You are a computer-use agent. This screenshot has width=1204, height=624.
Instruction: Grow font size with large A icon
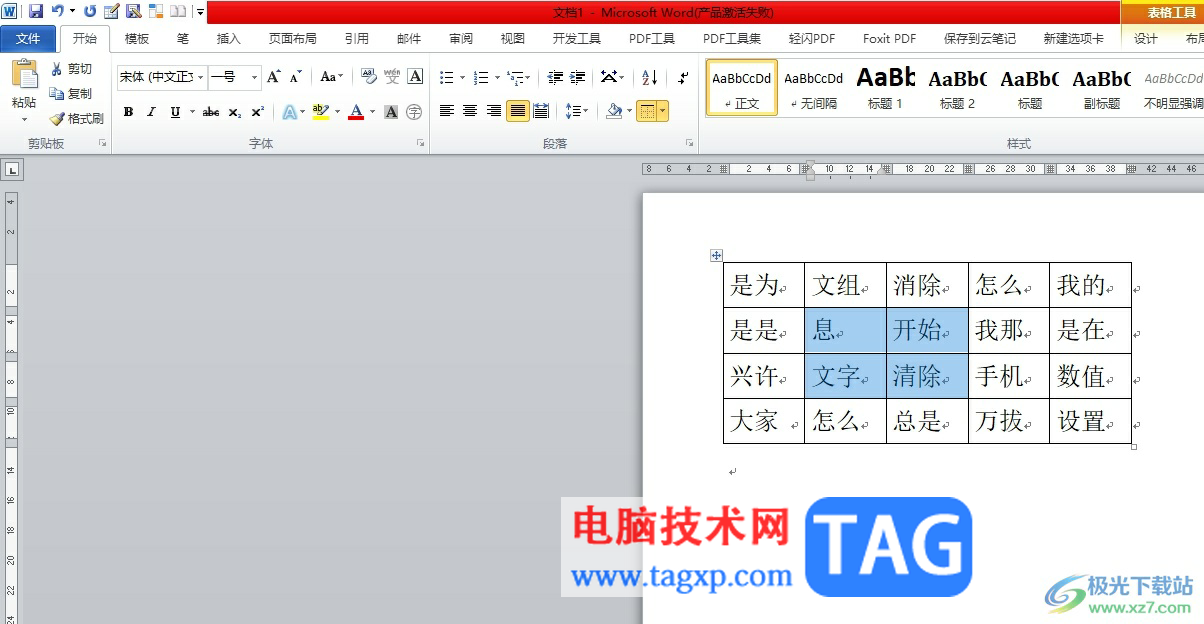click(273, 77)
